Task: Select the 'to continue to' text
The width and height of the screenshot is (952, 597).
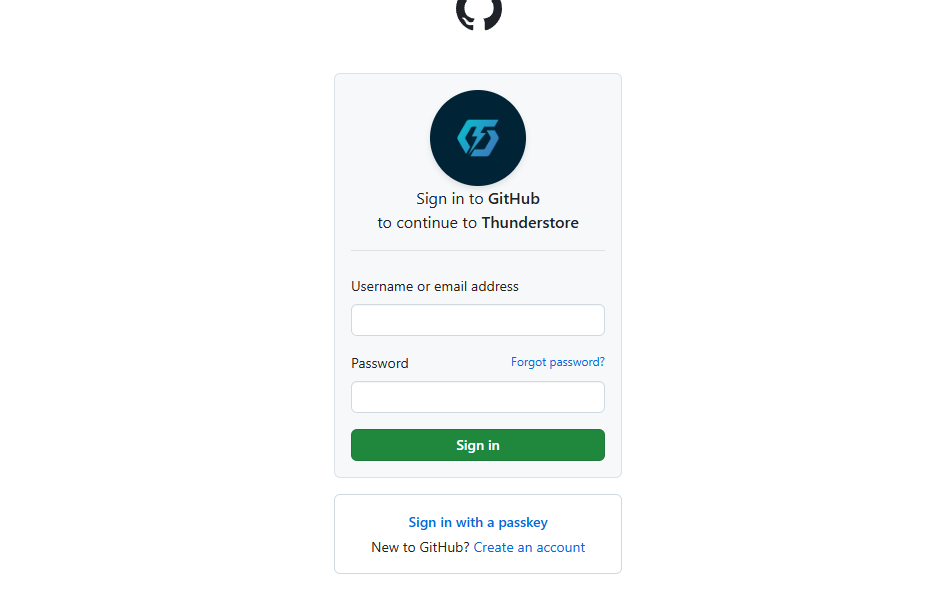Action: point(427,223)
